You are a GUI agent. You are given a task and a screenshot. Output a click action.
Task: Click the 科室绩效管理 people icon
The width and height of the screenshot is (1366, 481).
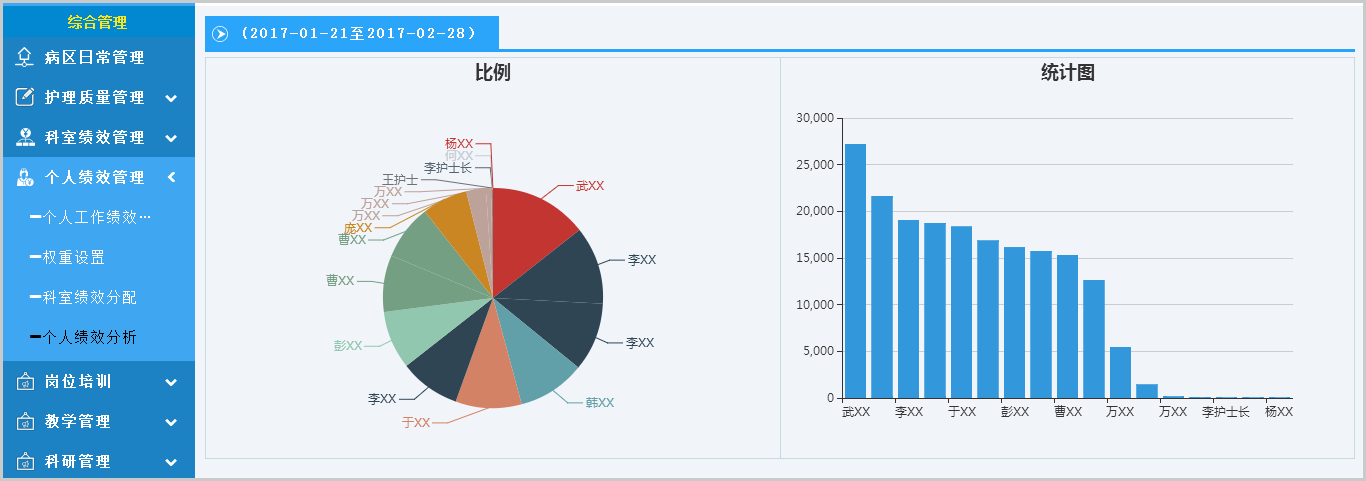(x=25, y=138)
